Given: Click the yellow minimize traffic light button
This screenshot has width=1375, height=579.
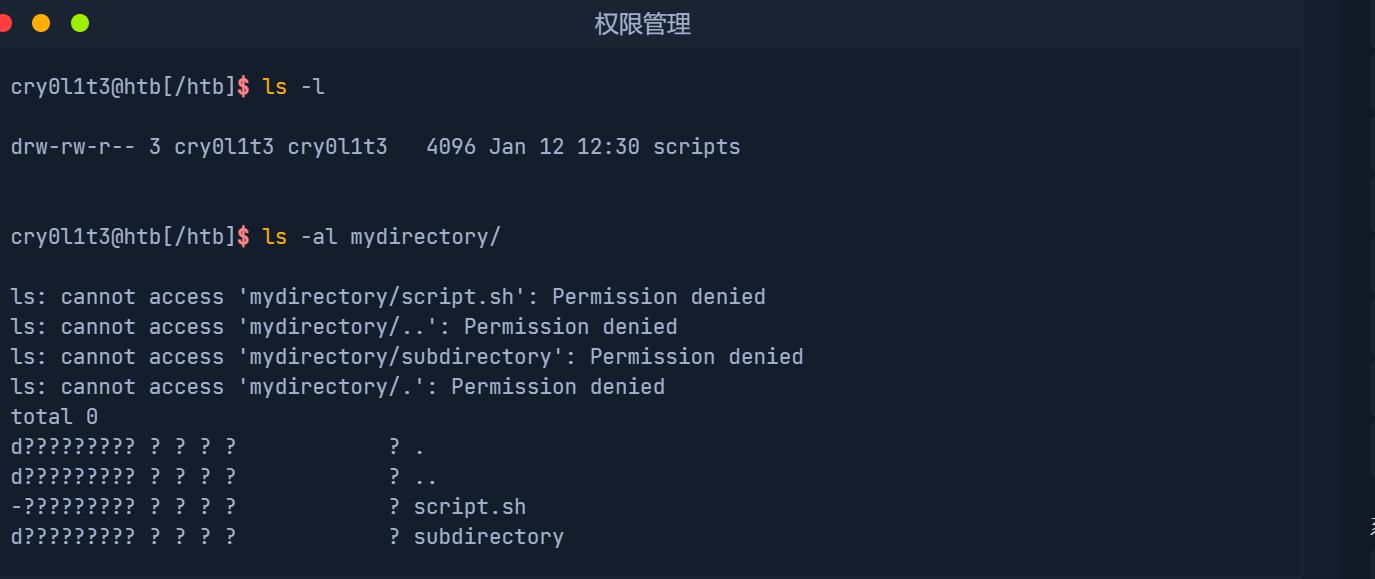Looking at the screenshot, I should pyautogui.click(x=41, y=22).
